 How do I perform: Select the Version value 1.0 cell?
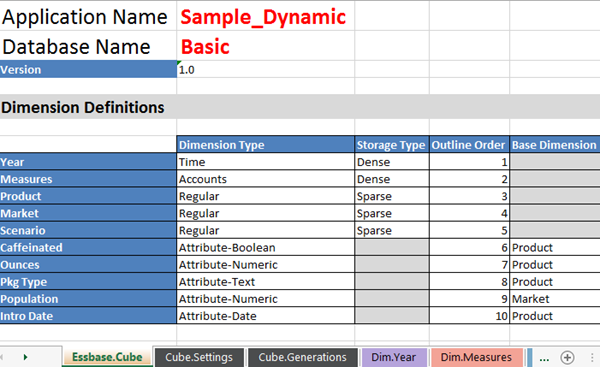coord(266,70)
